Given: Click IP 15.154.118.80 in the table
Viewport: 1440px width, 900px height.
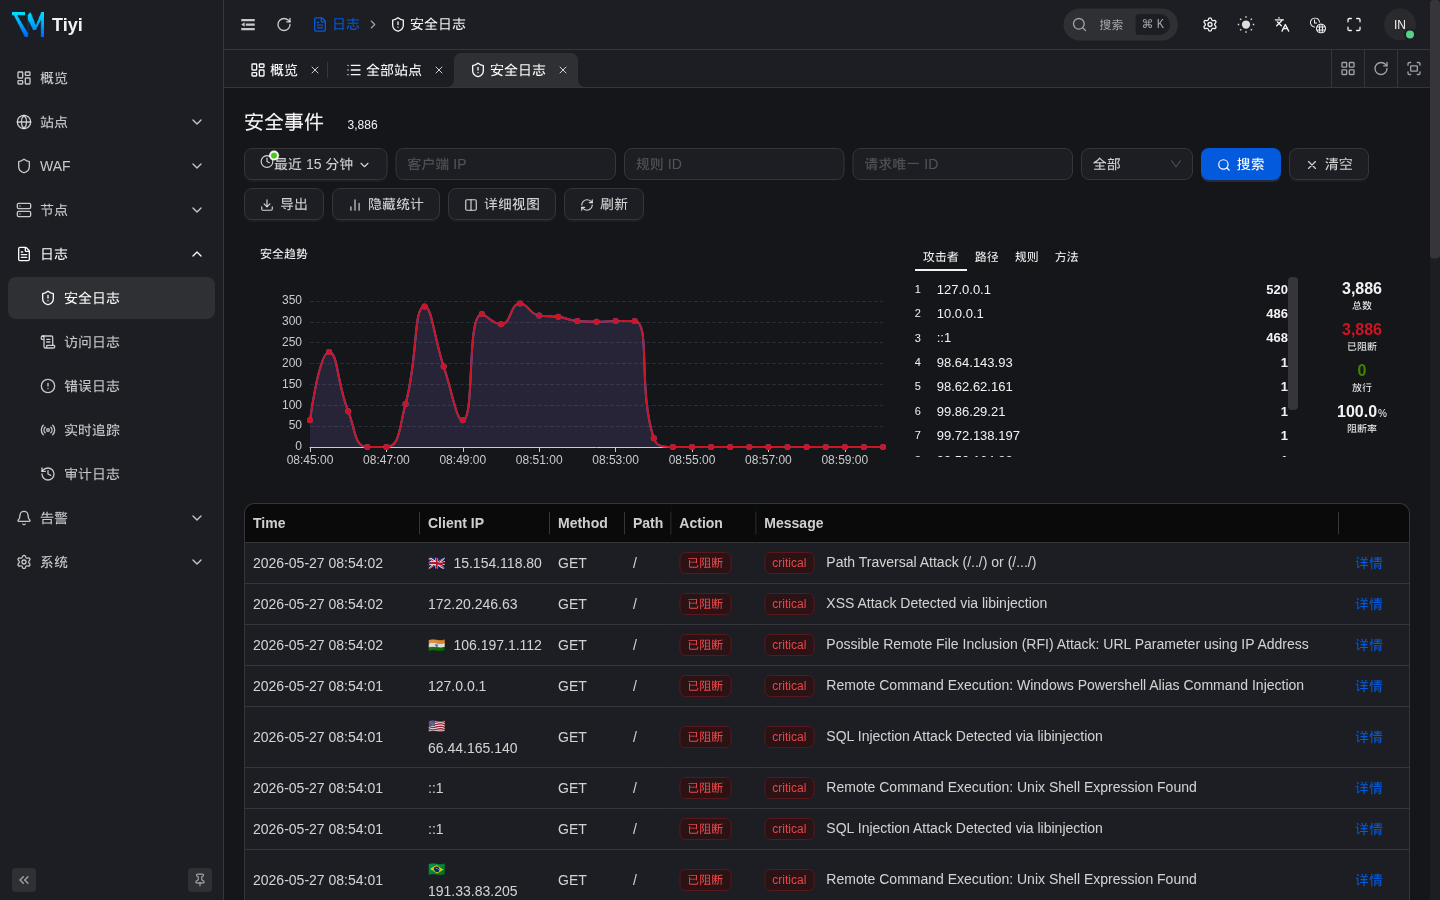Looking at the screenshot, I should [497, 563].
